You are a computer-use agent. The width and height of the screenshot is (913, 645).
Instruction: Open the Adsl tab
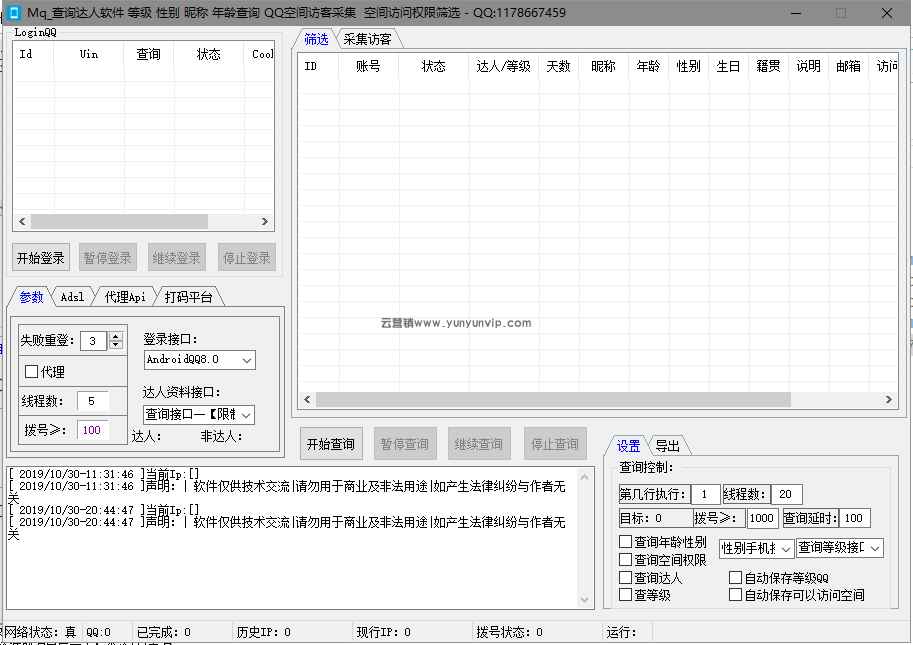click(73, 297)
